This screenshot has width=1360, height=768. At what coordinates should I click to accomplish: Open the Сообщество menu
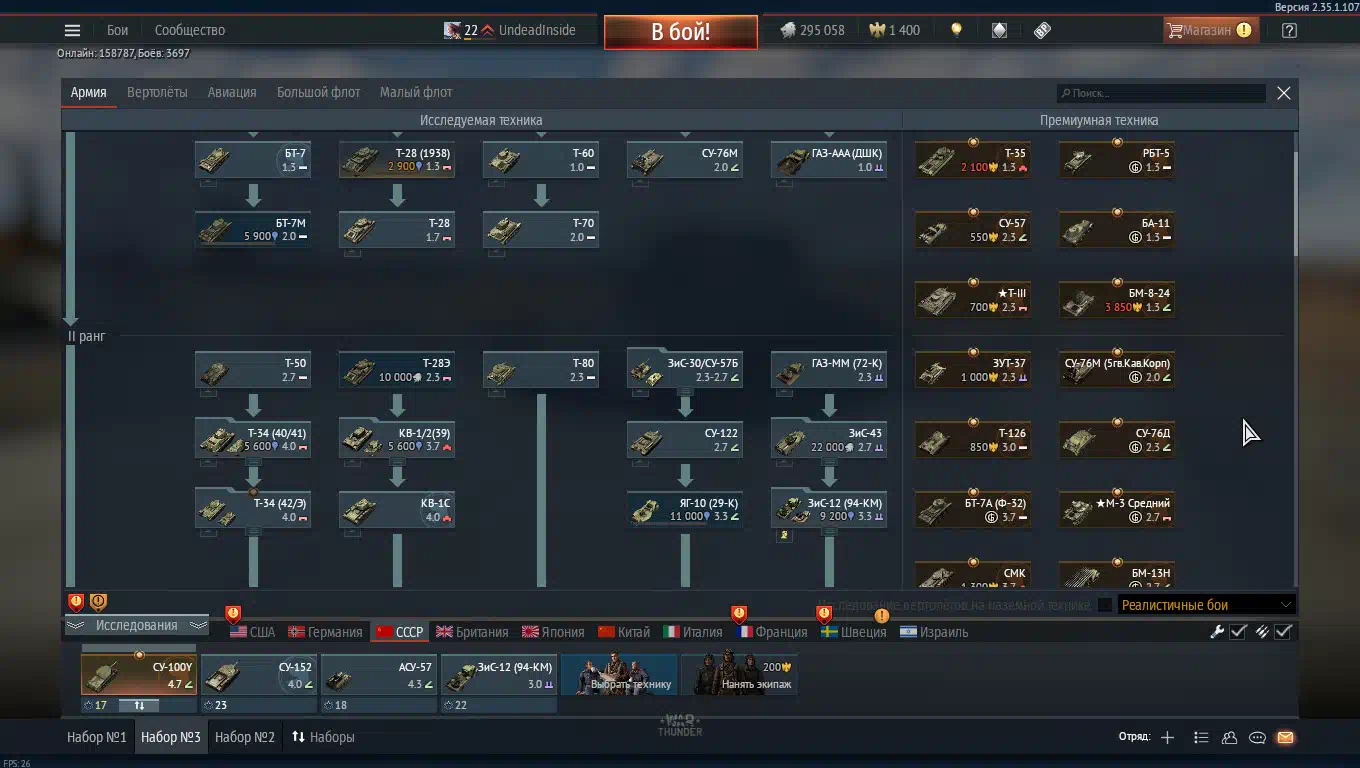tap(190, 30)
